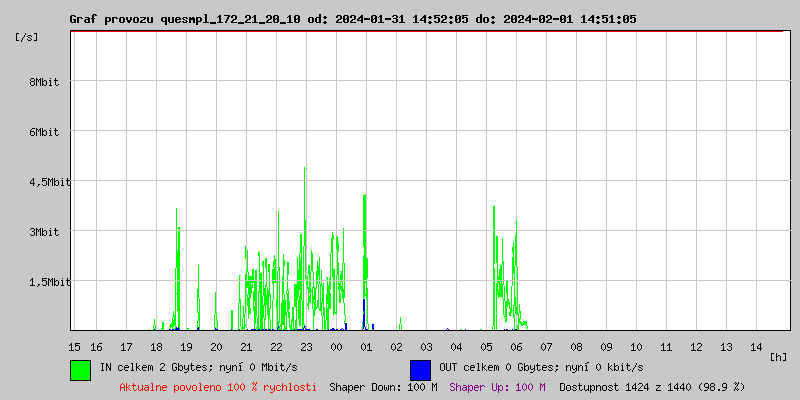
Task: Click the red 'Aktualne povoleno 100 % rychlosti' text
Action: (218, 387)
